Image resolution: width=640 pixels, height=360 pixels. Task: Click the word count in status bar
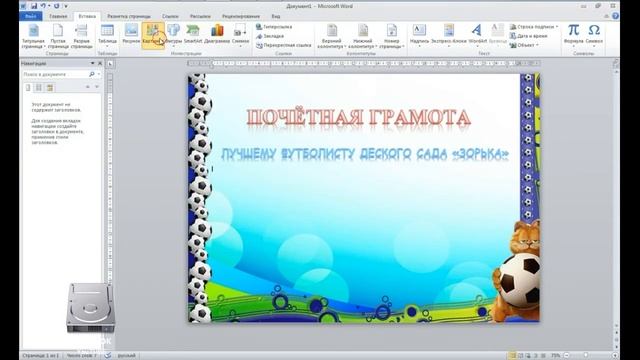click(x=82, y=356)
